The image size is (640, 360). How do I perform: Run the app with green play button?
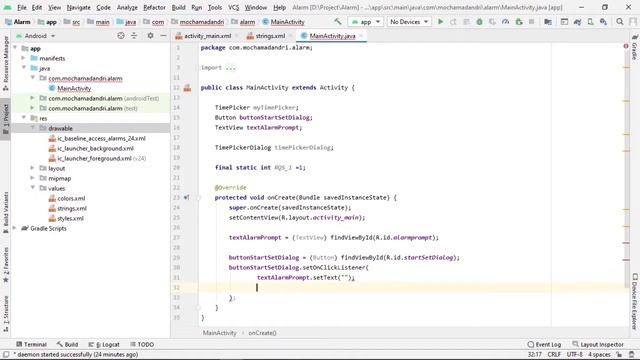(x=440, y=22)
